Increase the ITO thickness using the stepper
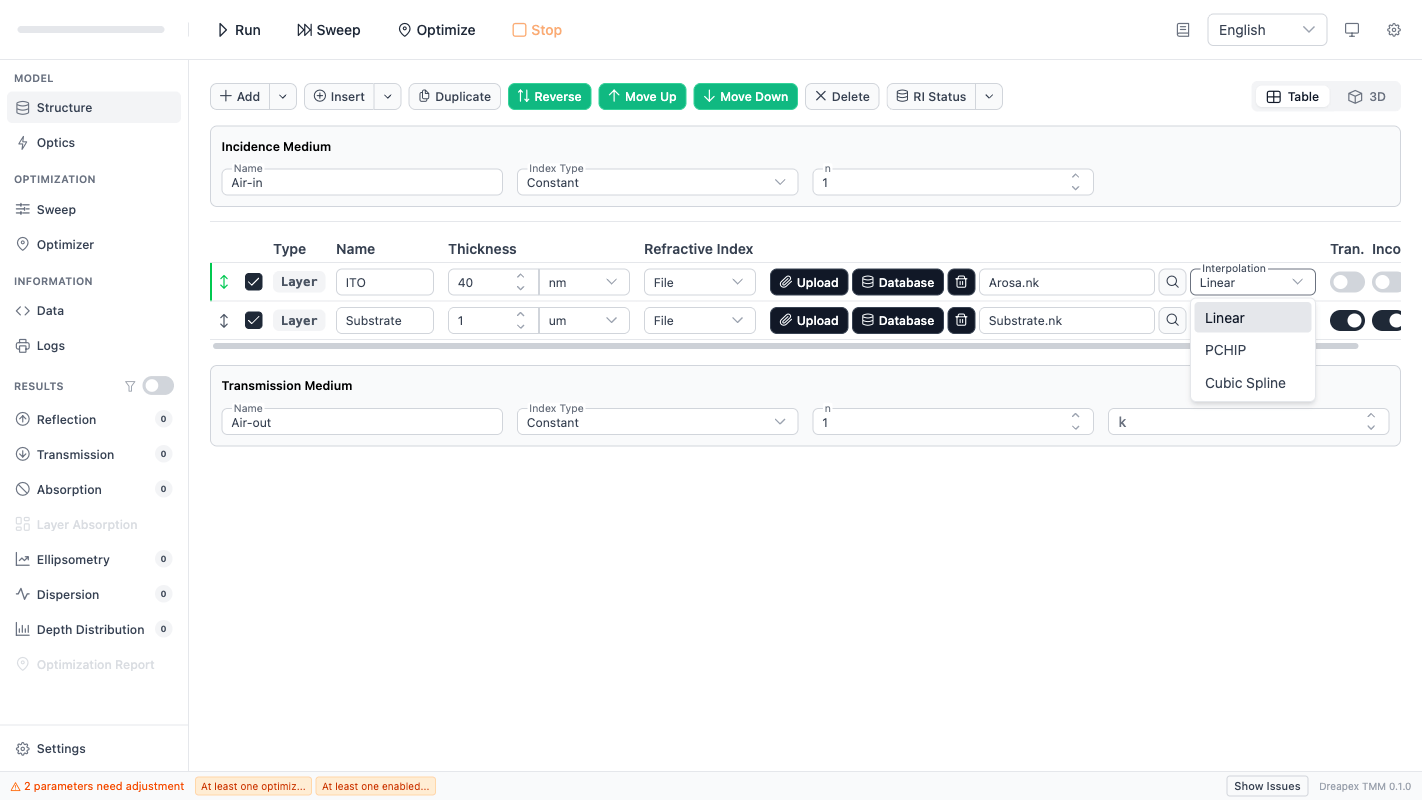This screenshot has height=800, width=1422. (520, 276)
